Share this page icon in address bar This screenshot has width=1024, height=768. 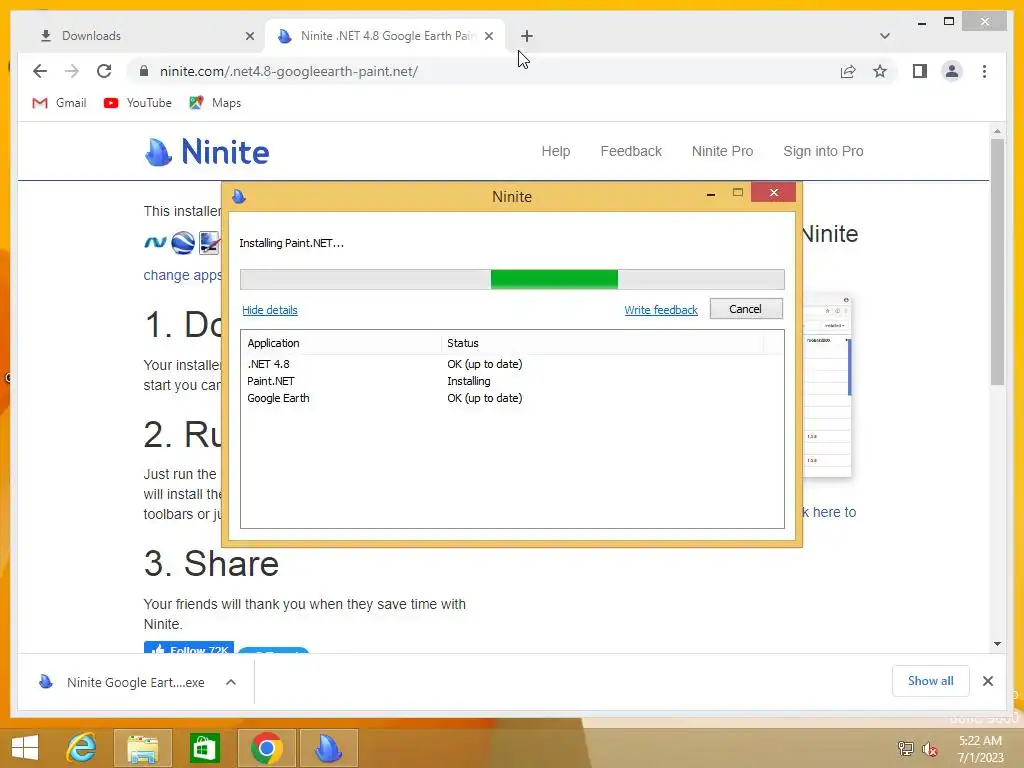848,71
